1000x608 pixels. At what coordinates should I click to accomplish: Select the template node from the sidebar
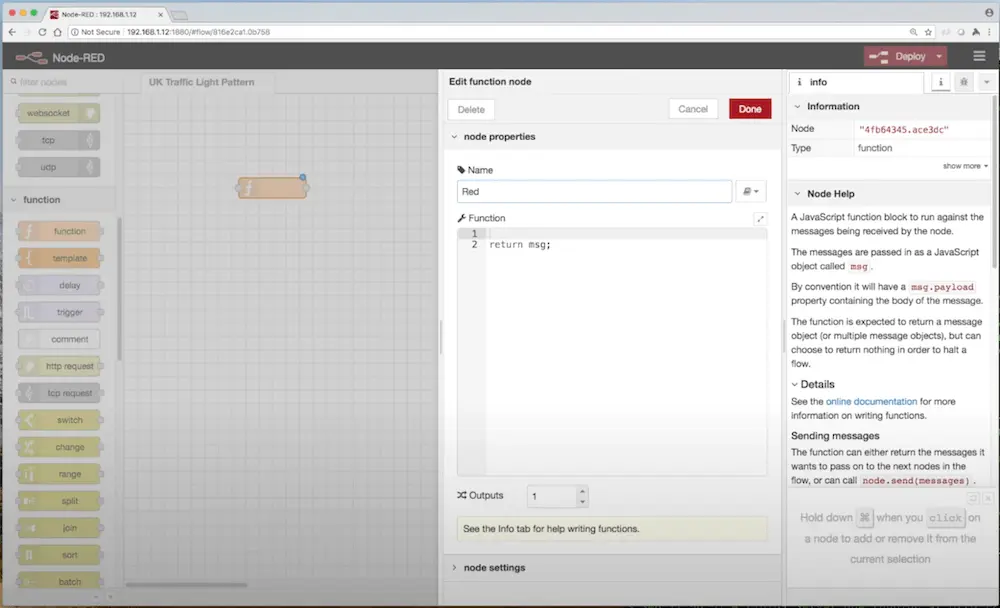tap(60, 258)
